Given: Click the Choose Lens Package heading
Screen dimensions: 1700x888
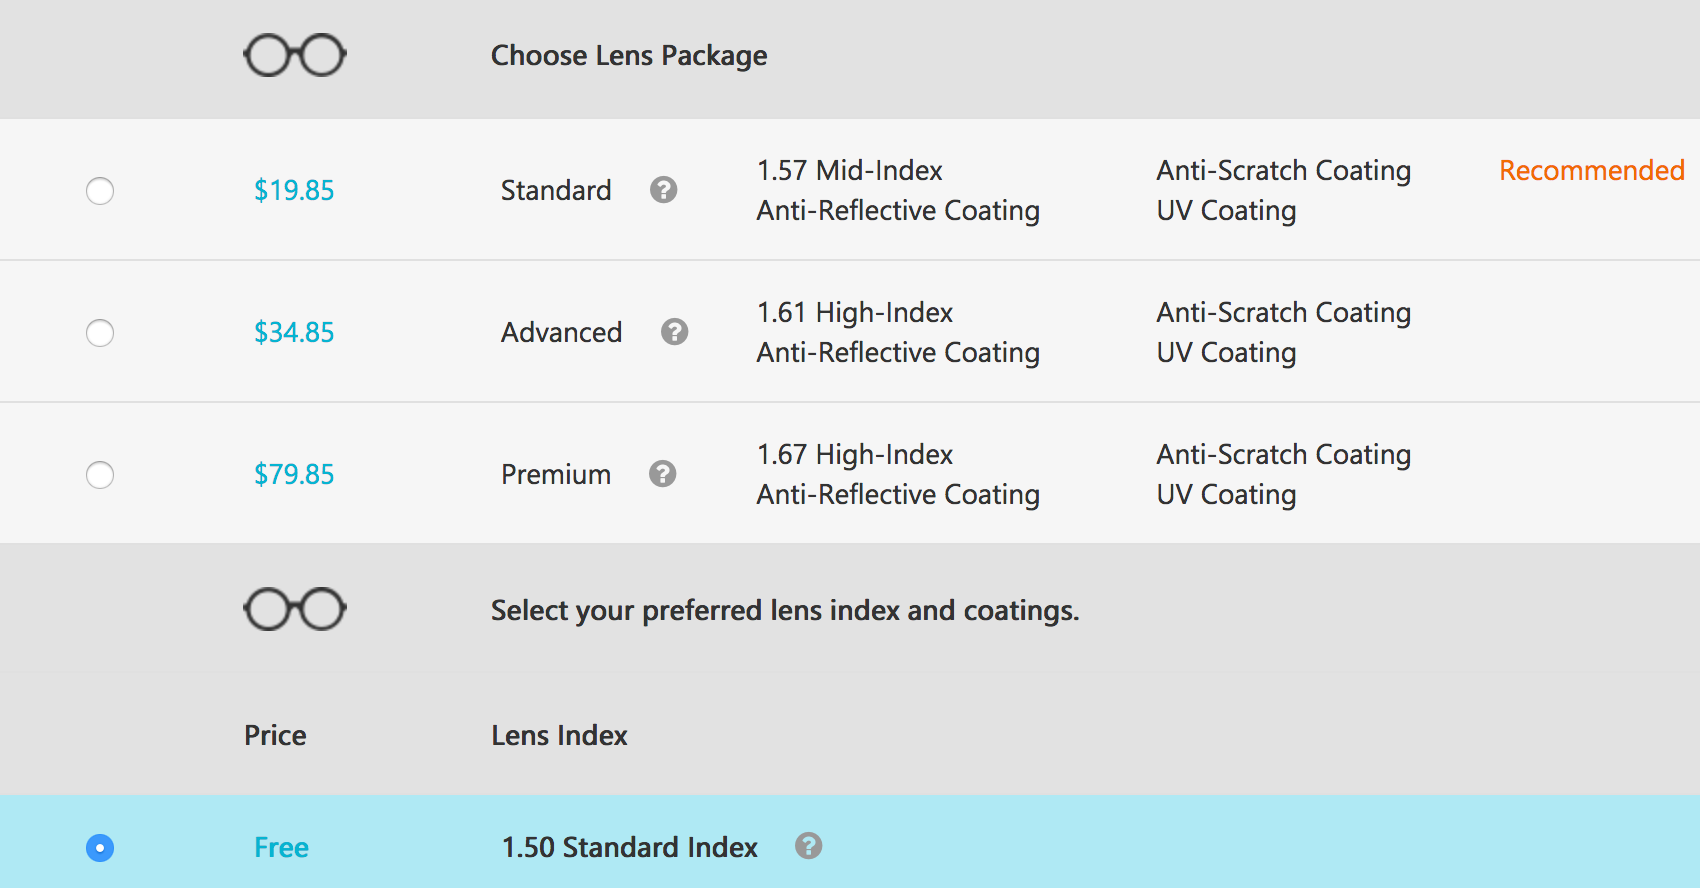Looking at the screenshot, I should coord(629,55).
